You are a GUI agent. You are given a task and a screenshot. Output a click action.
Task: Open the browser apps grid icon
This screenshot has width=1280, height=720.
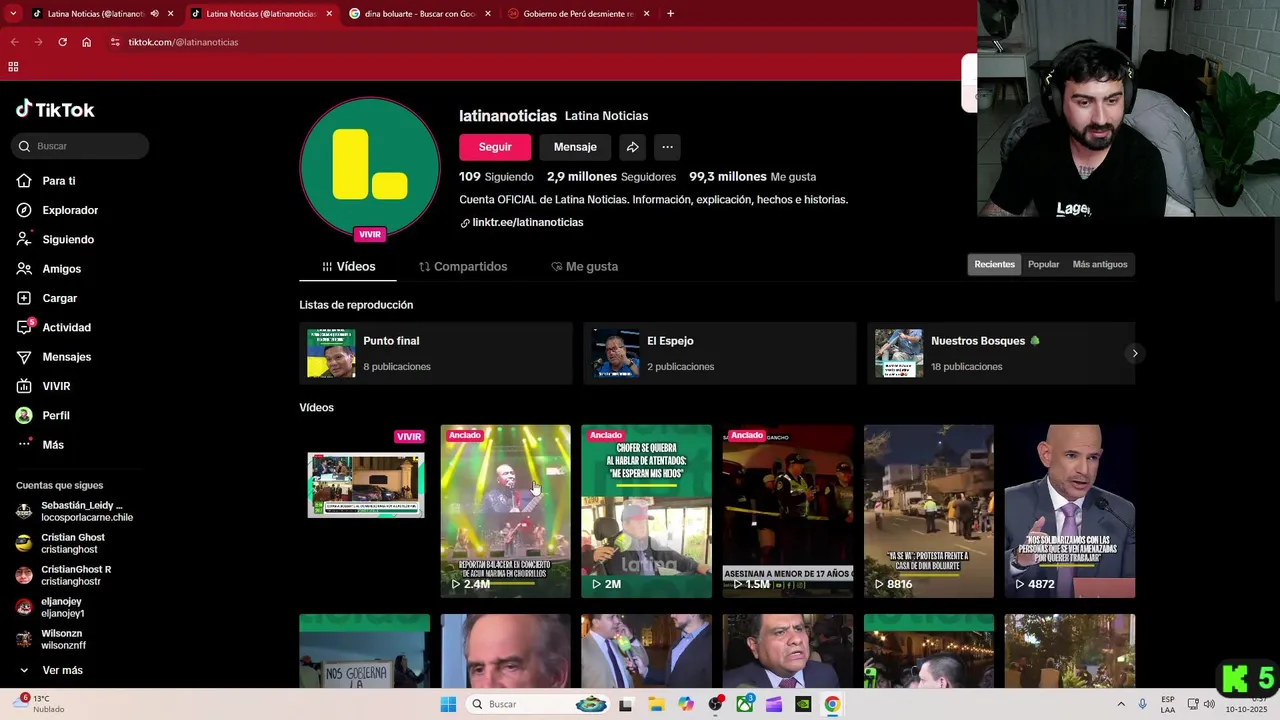(x=13, y=67)
